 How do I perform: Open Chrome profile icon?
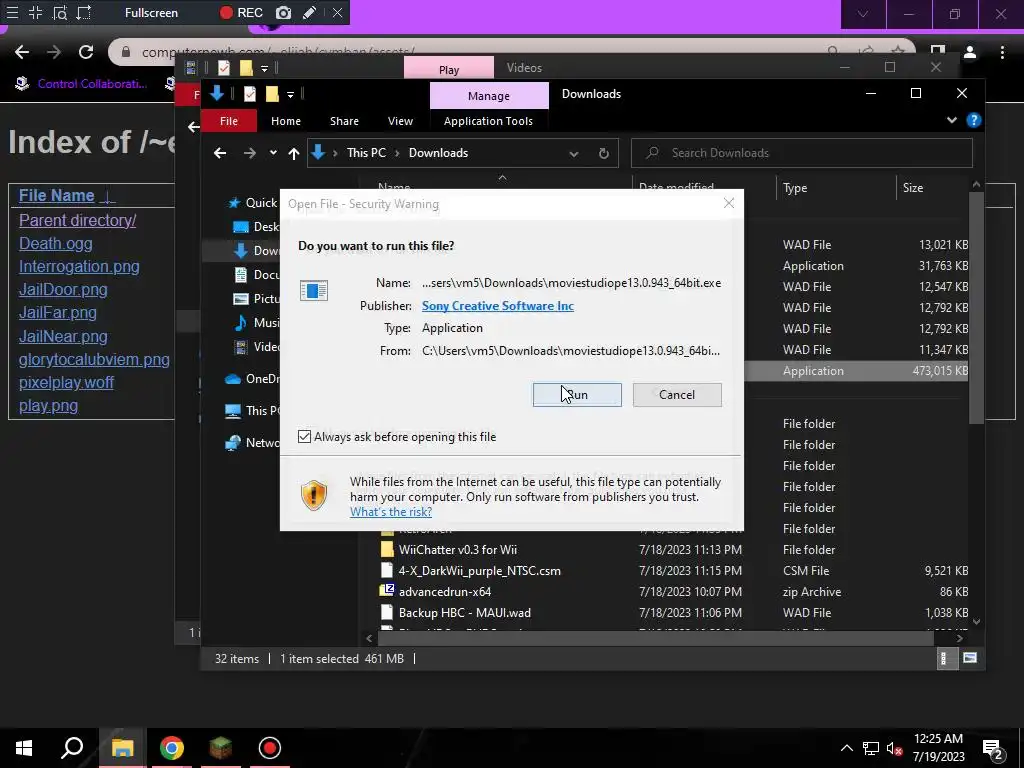coord(970,52)
